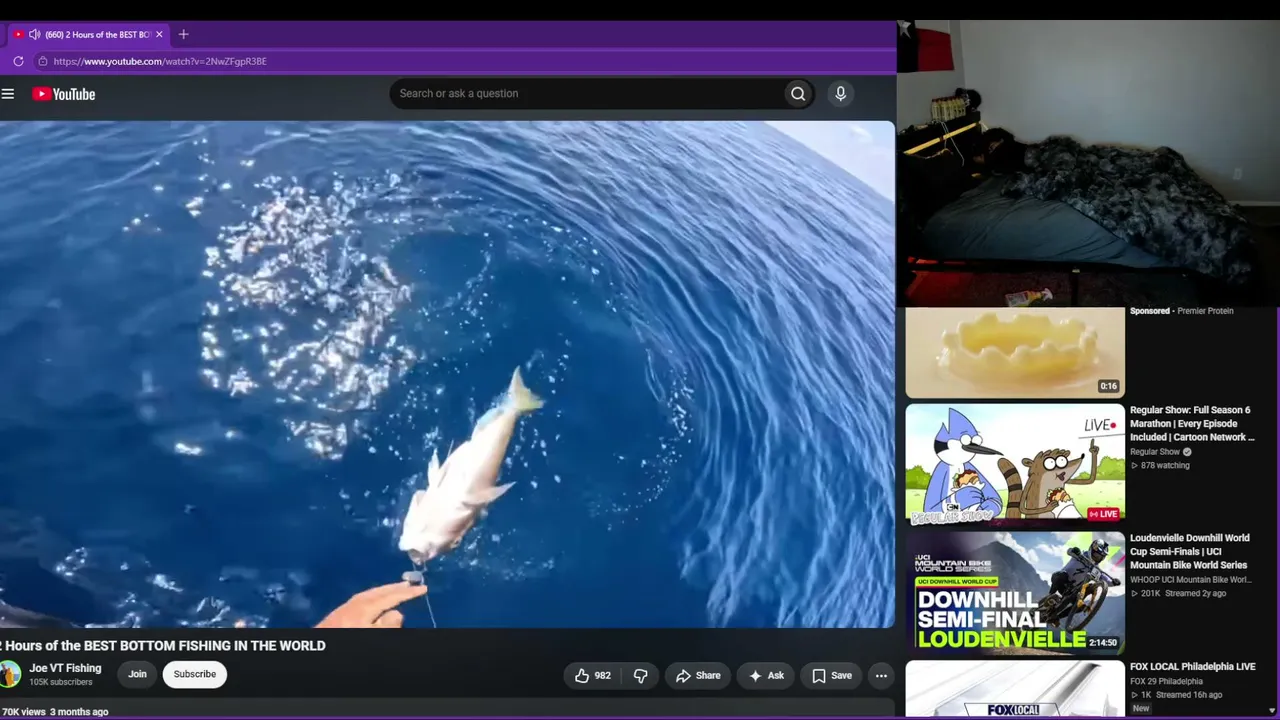This screenshot has height=720, width=1280.
Task: Click the search magnifier button
Action: coord(798,94)
